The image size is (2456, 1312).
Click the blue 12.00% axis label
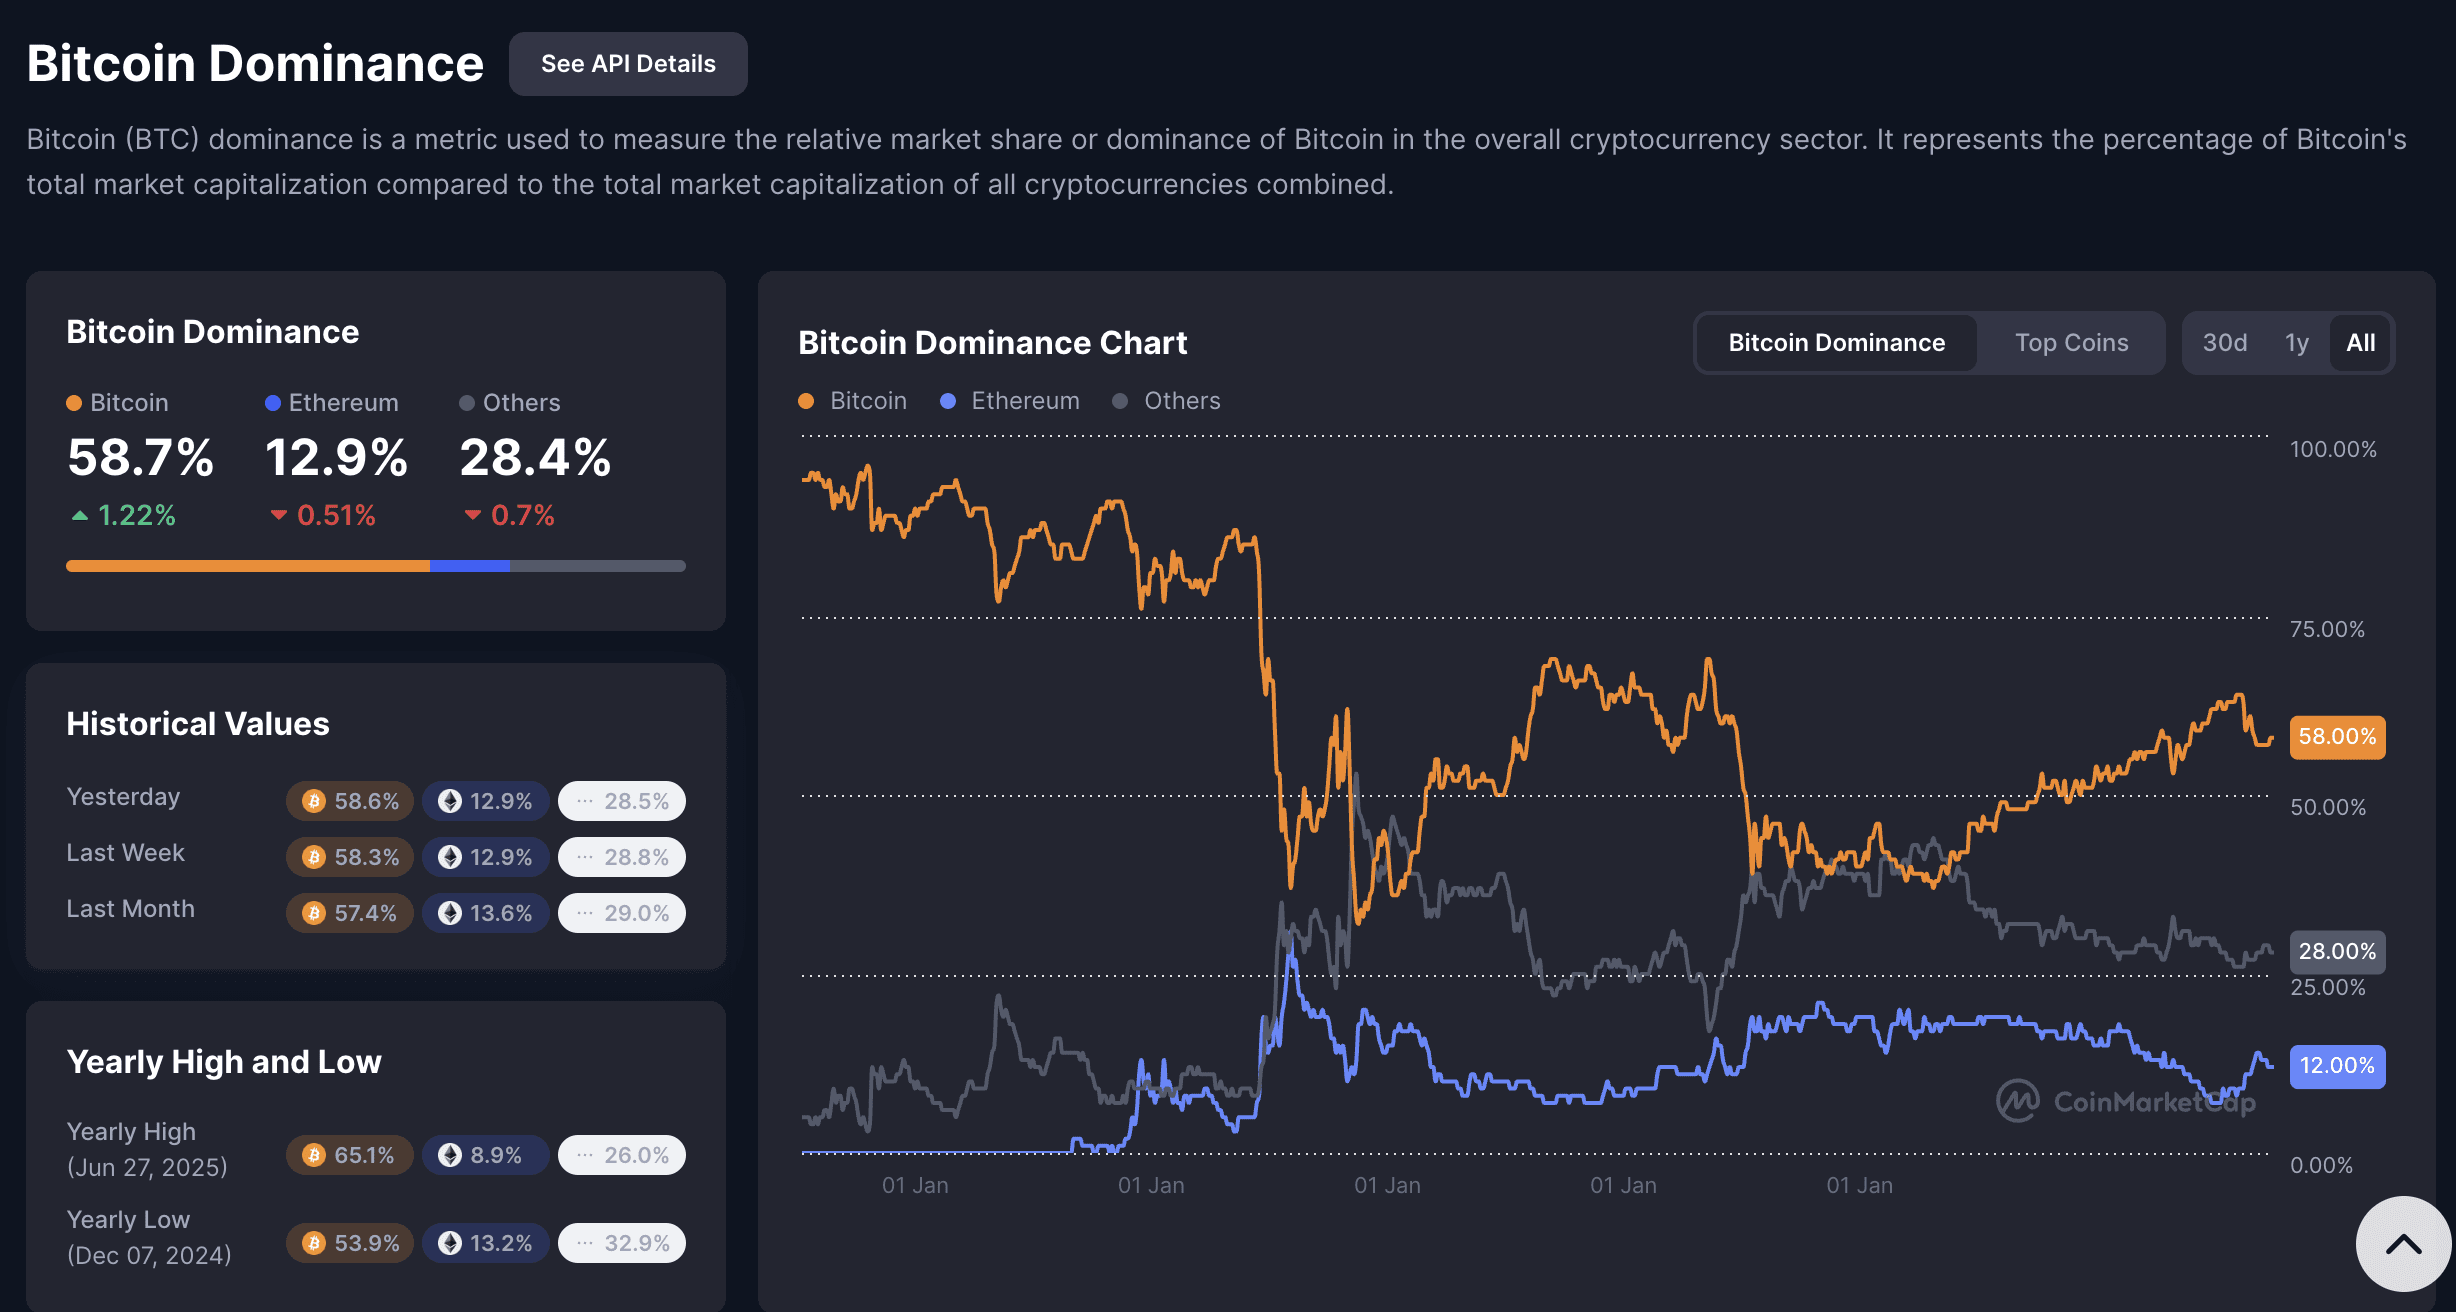pyautogui.click(x=2336, y=1066)
